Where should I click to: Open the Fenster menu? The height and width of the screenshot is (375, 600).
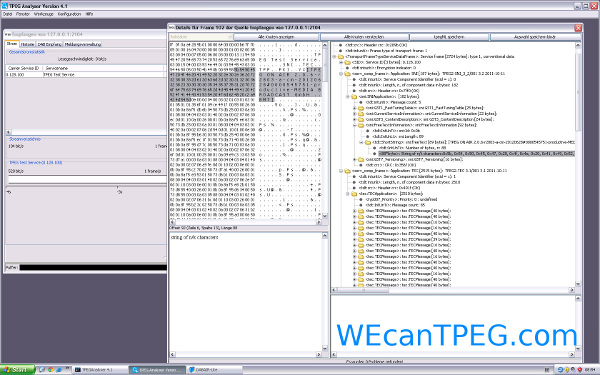click(23, 14)
